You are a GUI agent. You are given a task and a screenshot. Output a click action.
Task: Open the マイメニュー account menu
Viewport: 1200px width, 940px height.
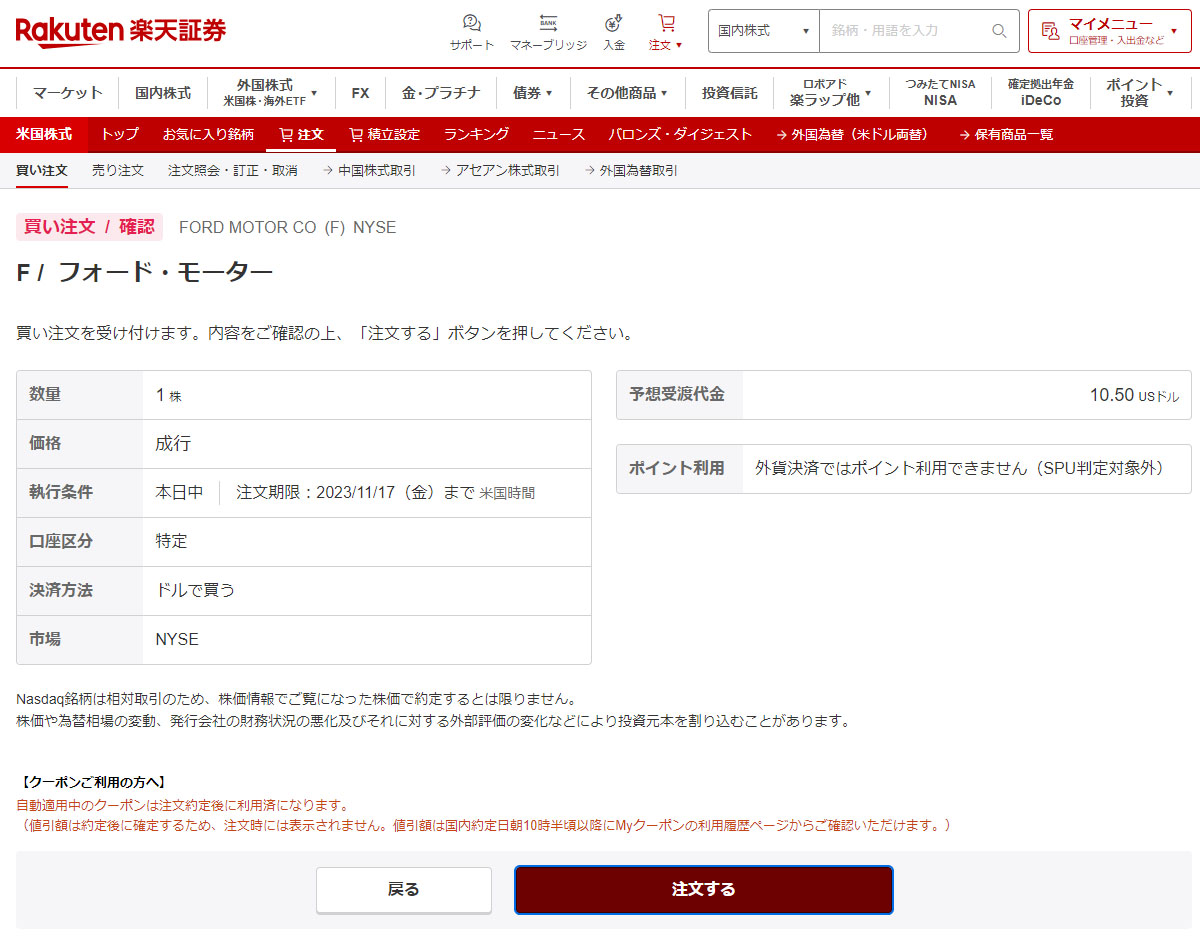[x=1109, y=31]
